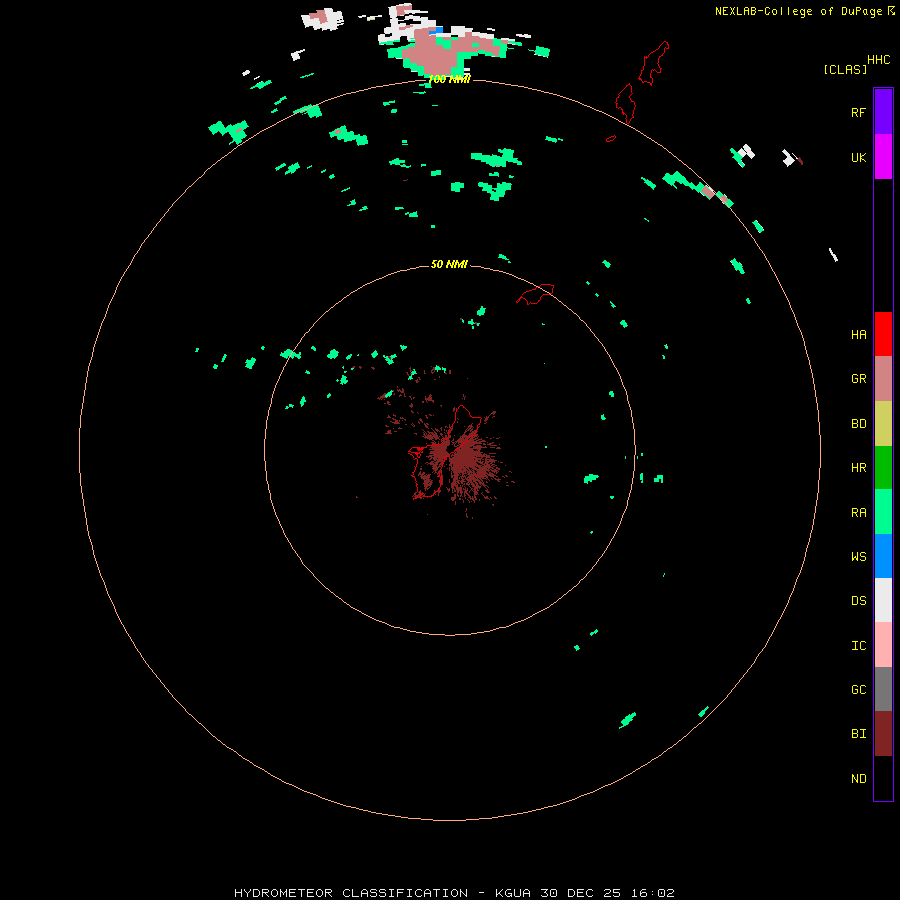Click the BD yellow legend swatch
The image size is (900, 900).
click(883, 424)
